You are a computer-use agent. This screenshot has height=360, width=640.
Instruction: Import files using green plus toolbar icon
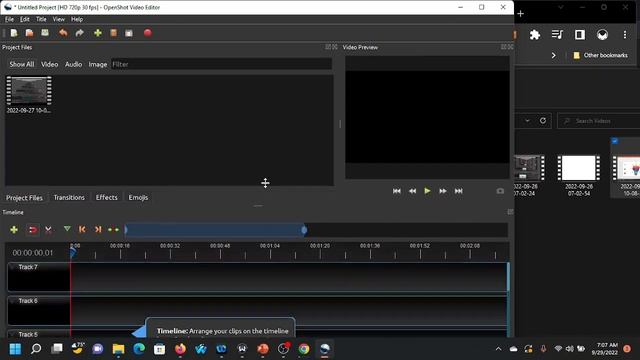point(98,33)
